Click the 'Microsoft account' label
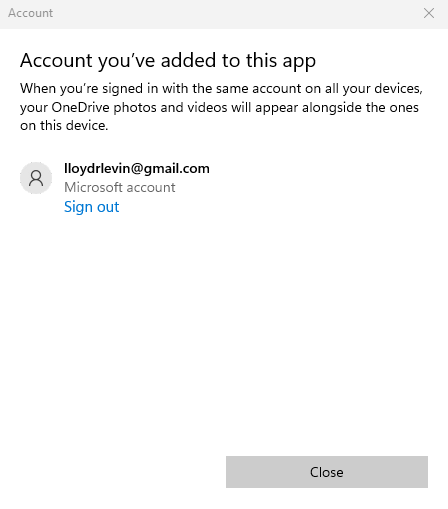The height and width of the screenshot is (509, 448). 120,187
